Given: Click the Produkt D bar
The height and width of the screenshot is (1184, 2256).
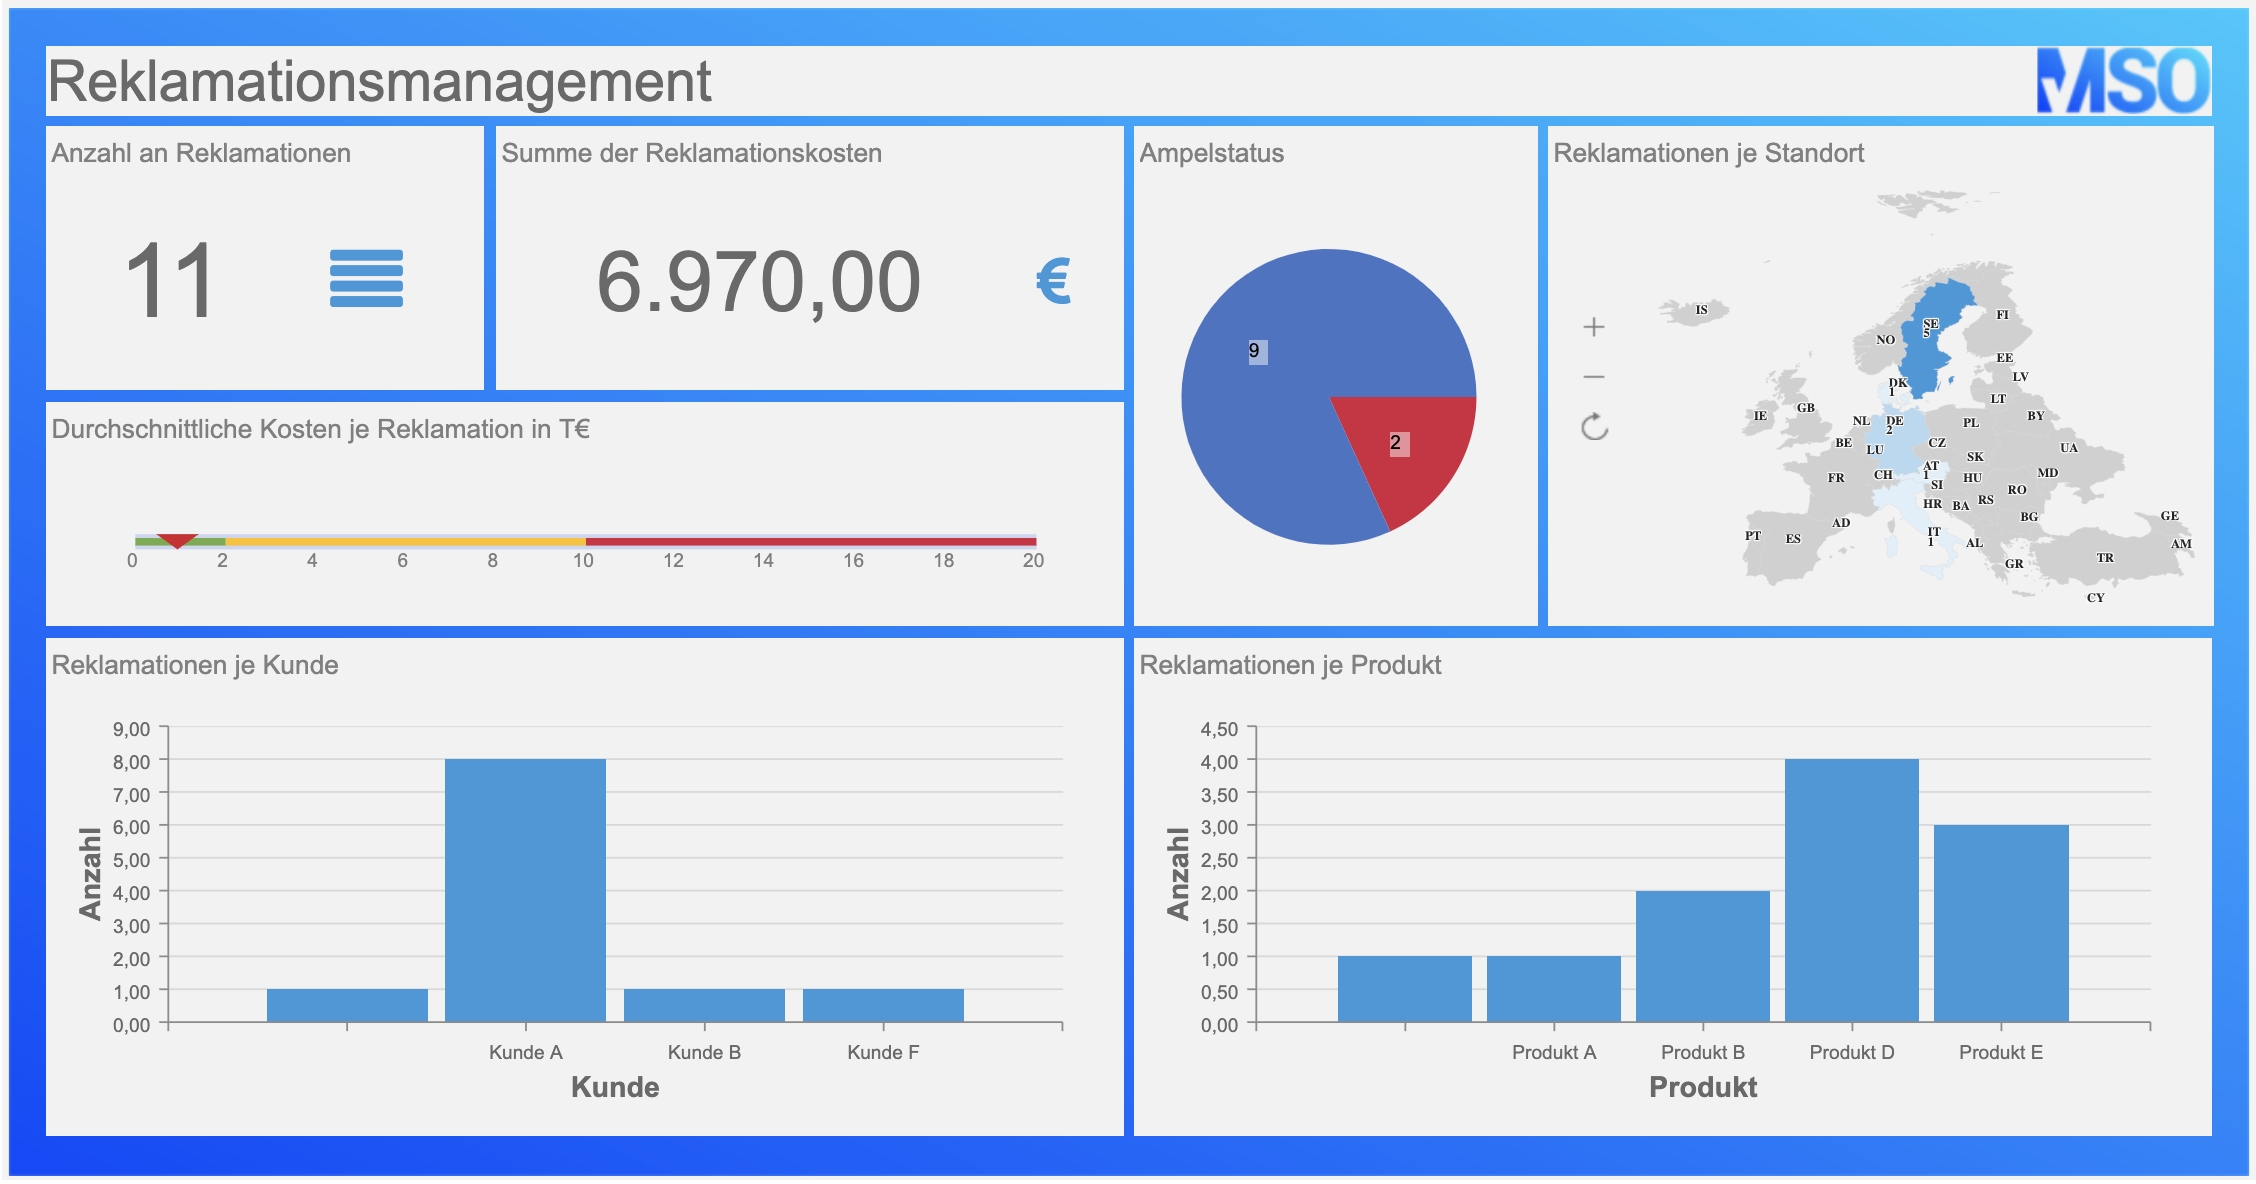Looking at the screenshot, I should 1851,890.
